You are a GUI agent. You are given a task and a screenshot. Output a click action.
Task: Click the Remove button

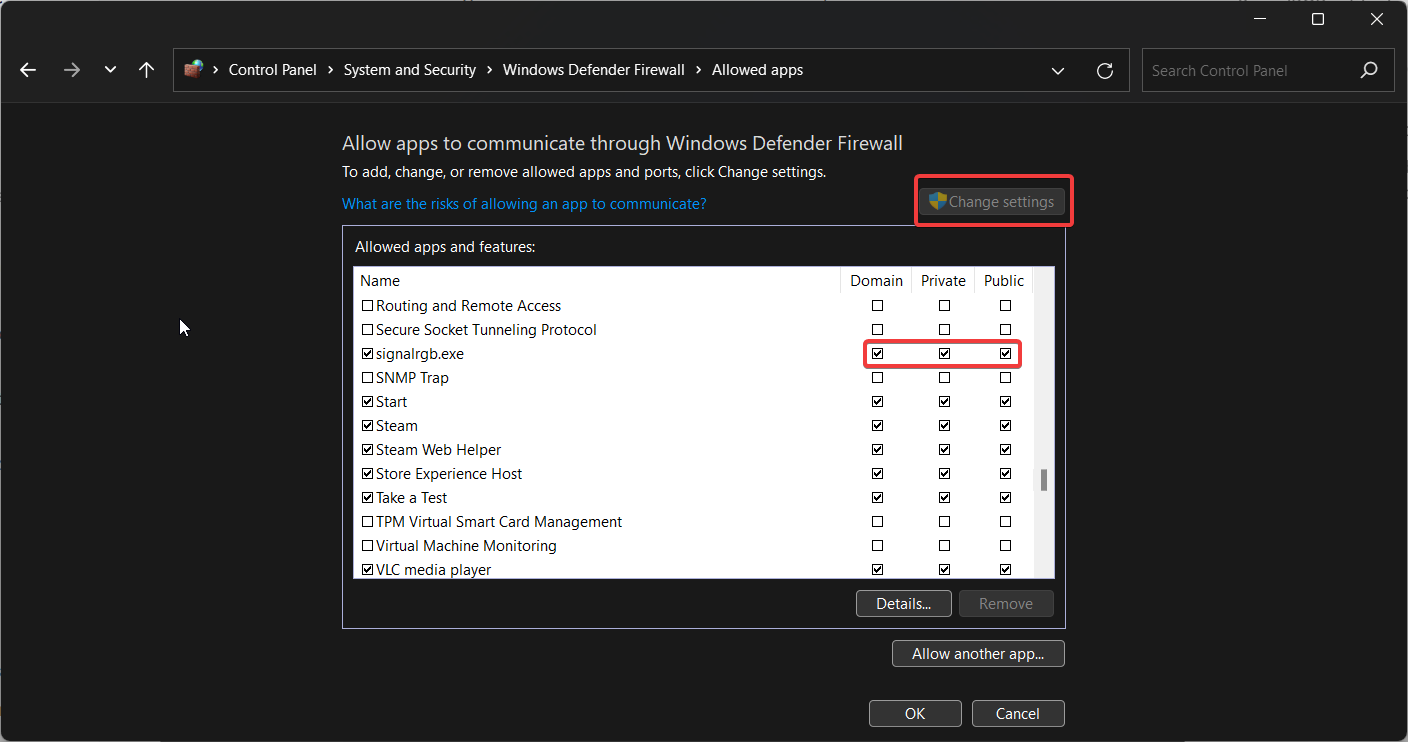[1006, 603]
